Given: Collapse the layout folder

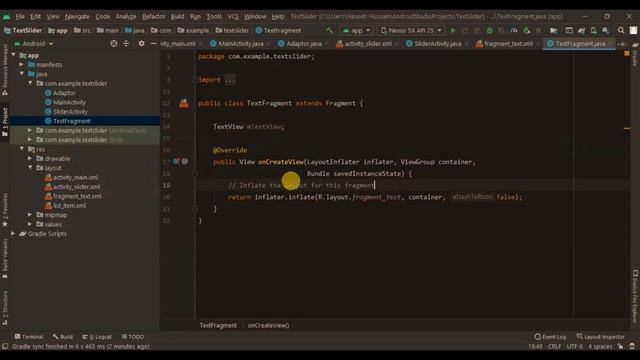Looking at the screenshot, I should click(30, 168).
